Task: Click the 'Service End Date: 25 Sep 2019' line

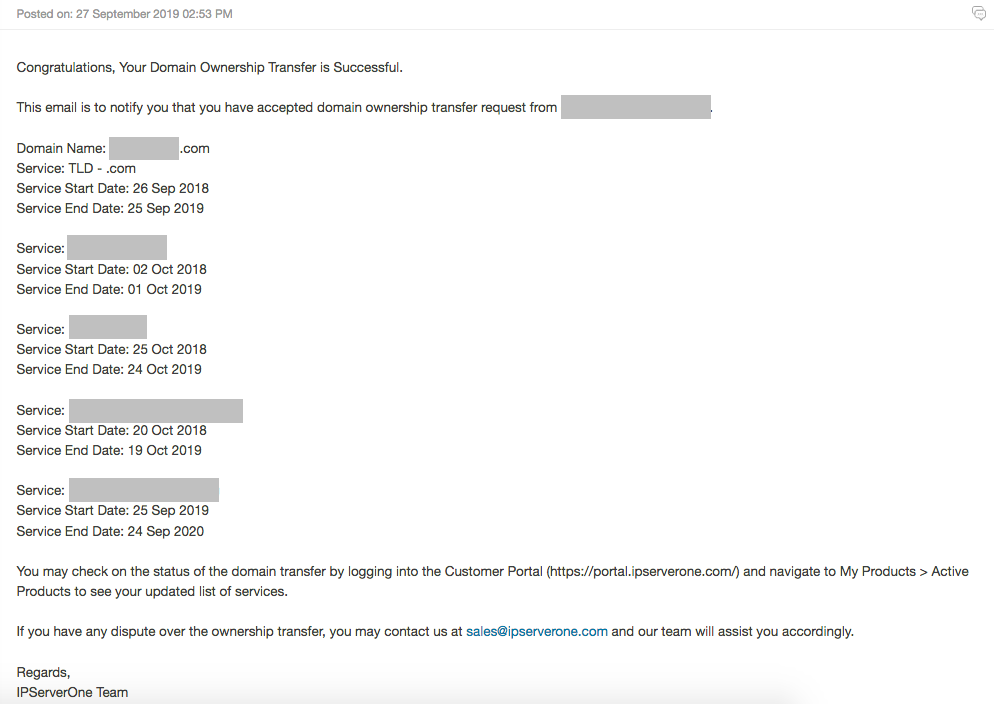Action: (110, 208)
